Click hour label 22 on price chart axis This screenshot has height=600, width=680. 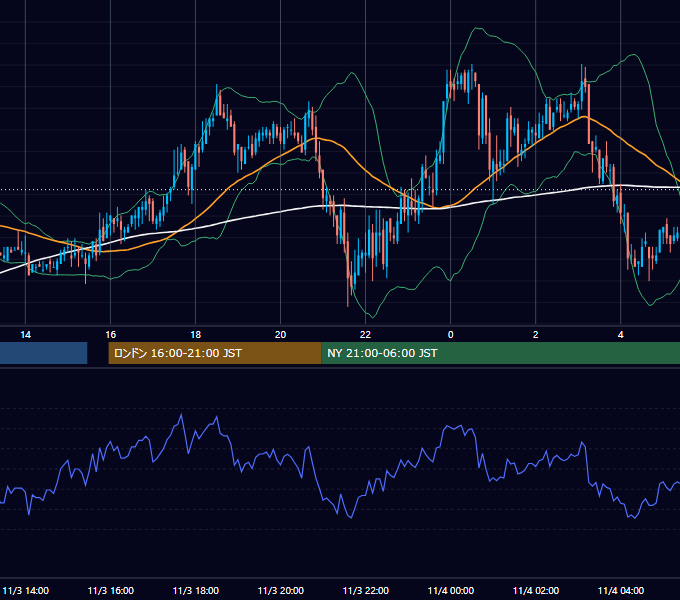pos(366,334)
